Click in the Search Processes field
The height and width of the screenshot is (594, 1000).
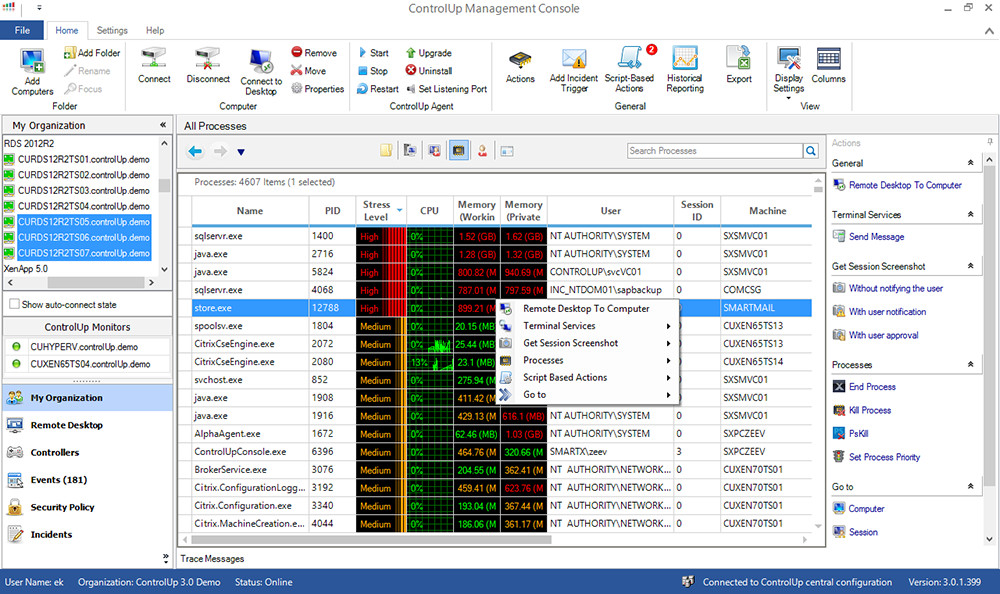pyautogui.click(x=715, y=151)
